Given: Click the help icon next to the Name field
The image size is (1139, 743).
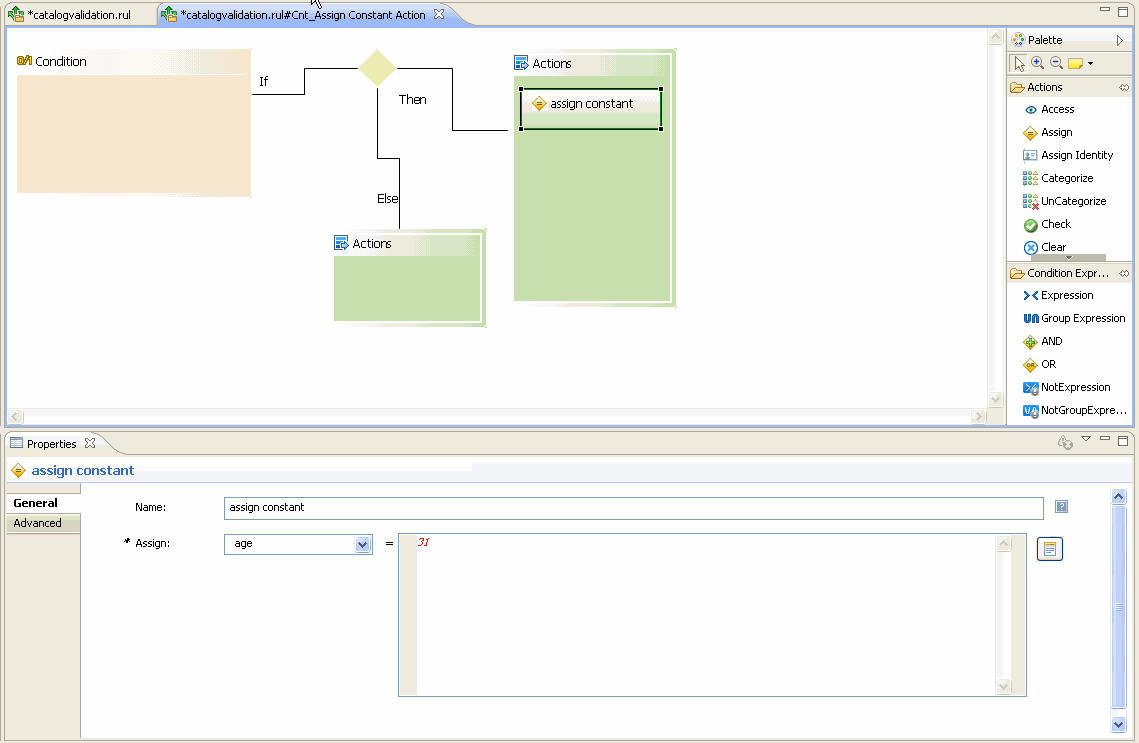Looking at the screenshot, I should 1061,507.
